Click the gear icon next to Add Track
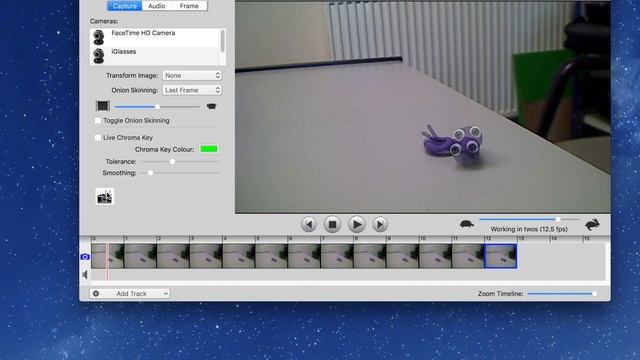 [x=96, y=293]
